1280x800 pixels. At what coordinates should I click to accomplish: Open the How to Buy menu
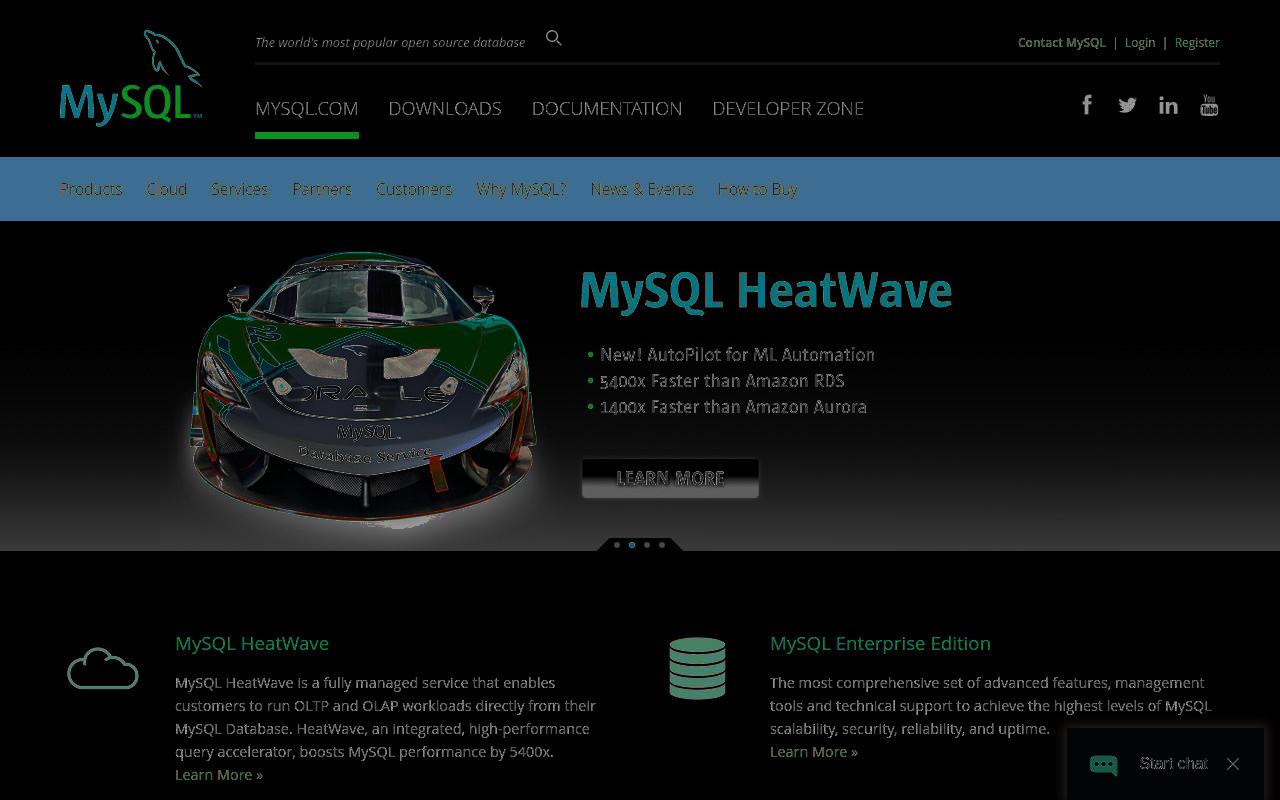tap(757, 189)
